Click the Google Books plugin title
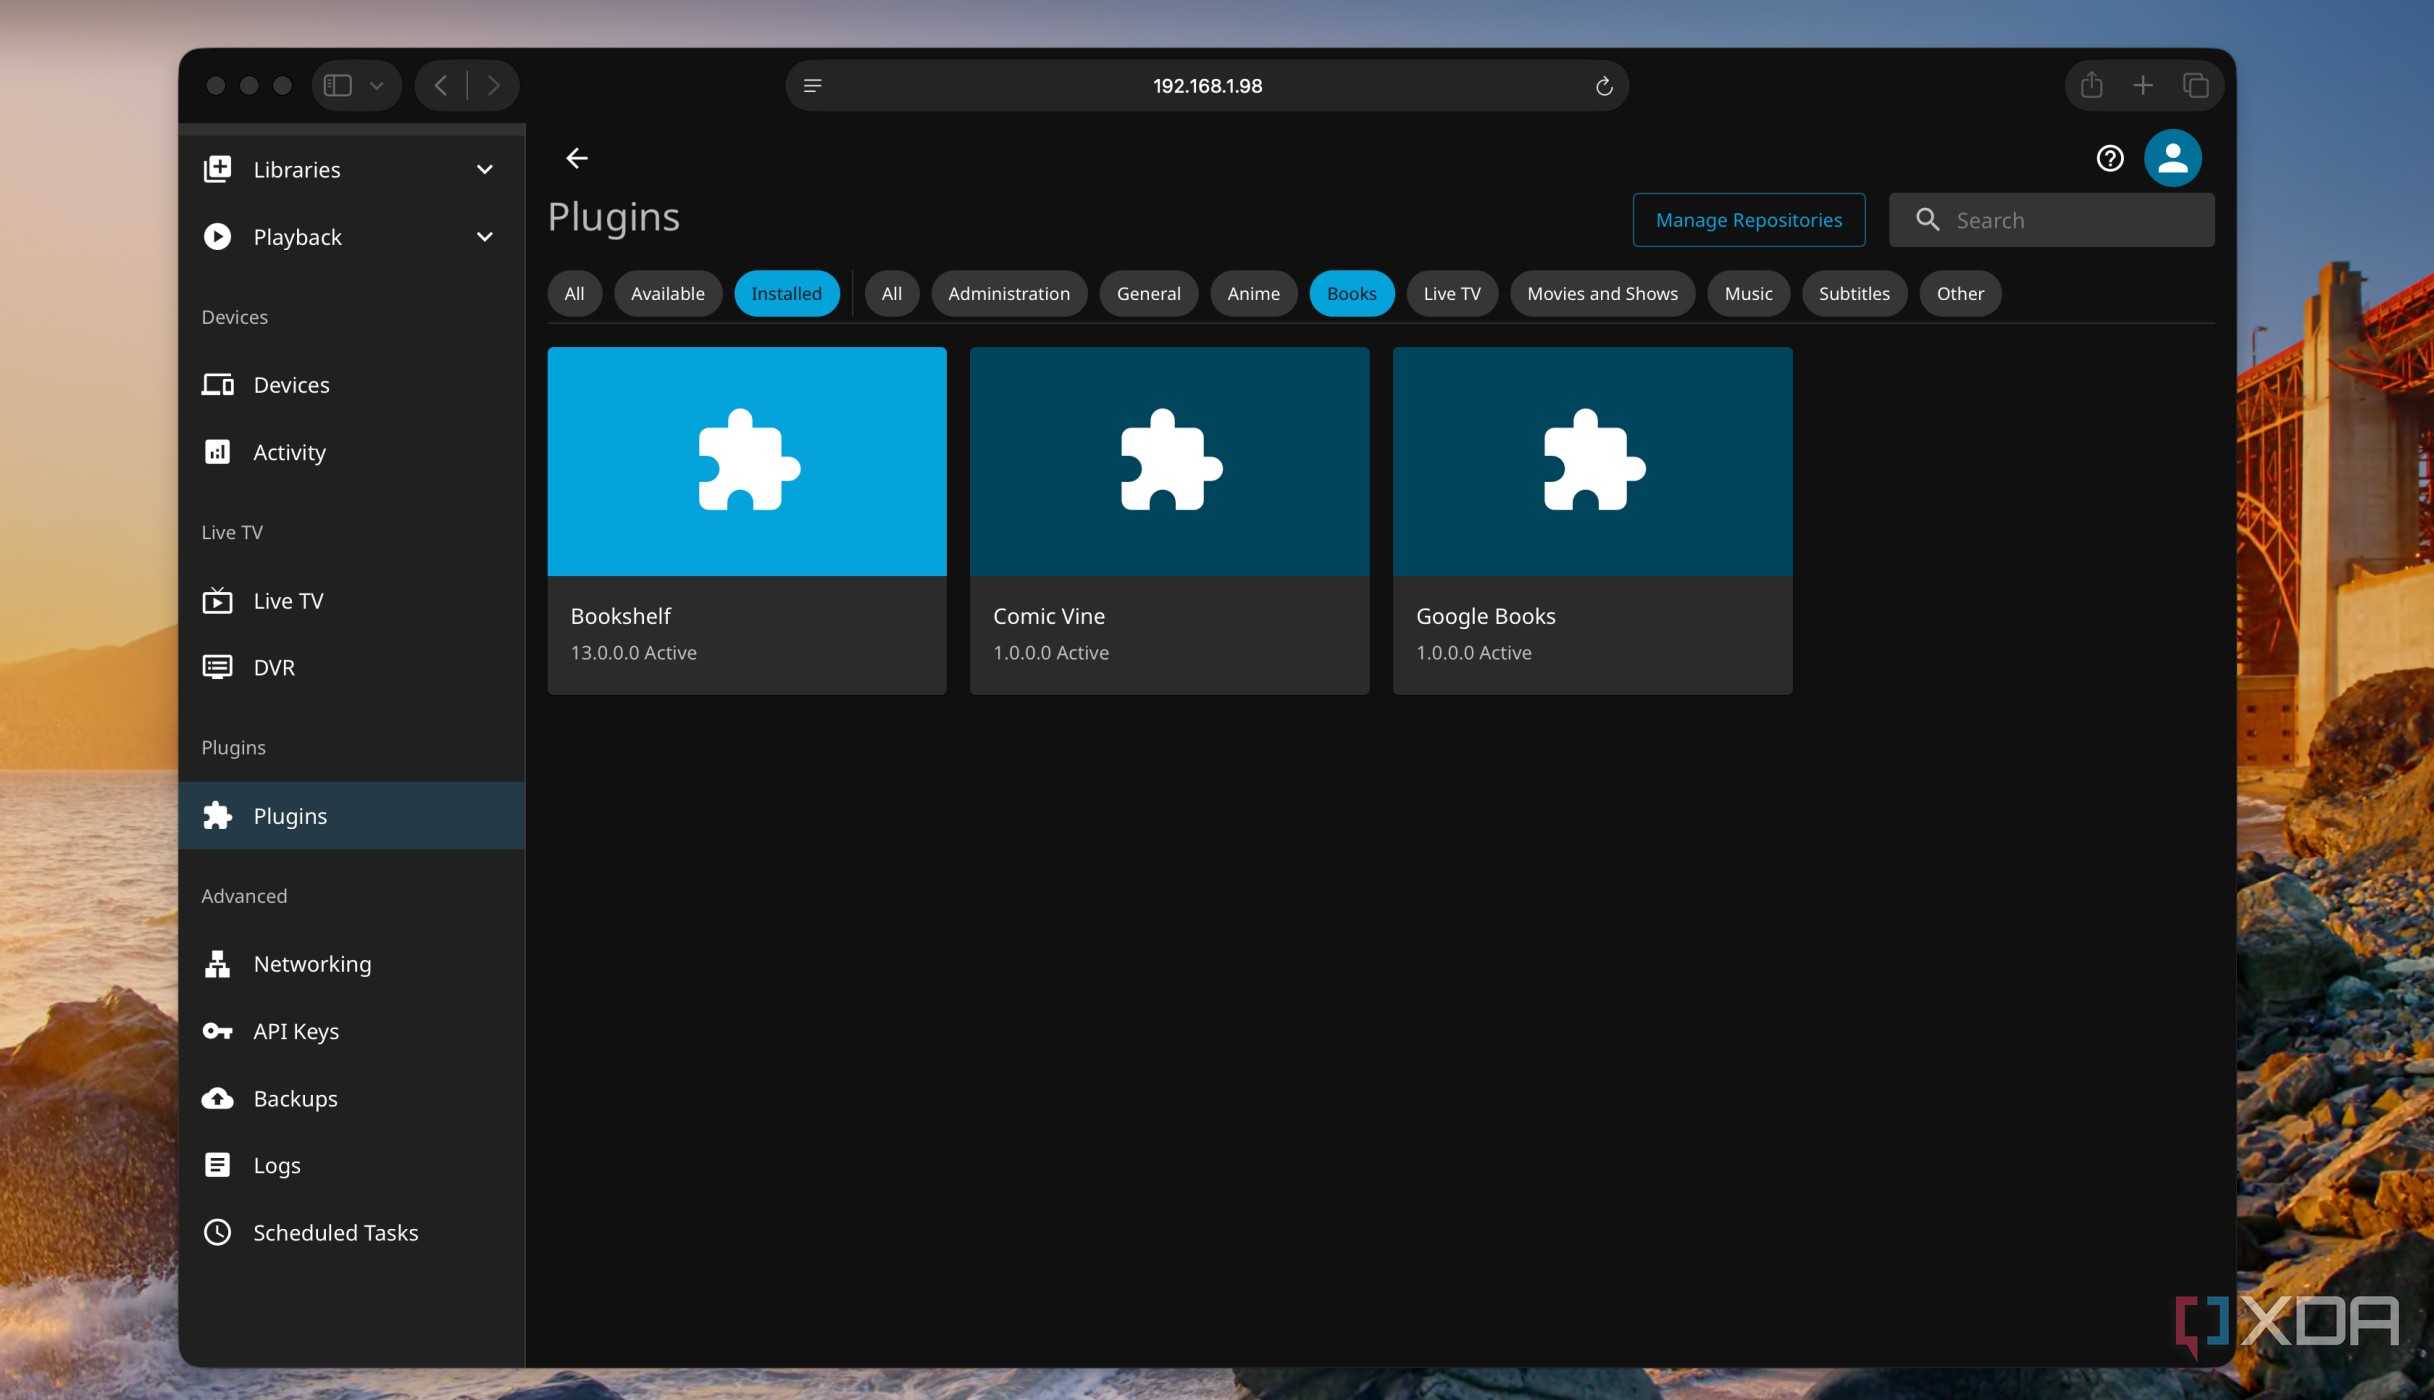The width and height of the screenshot is (2434, 1400). click(1486, 616)
